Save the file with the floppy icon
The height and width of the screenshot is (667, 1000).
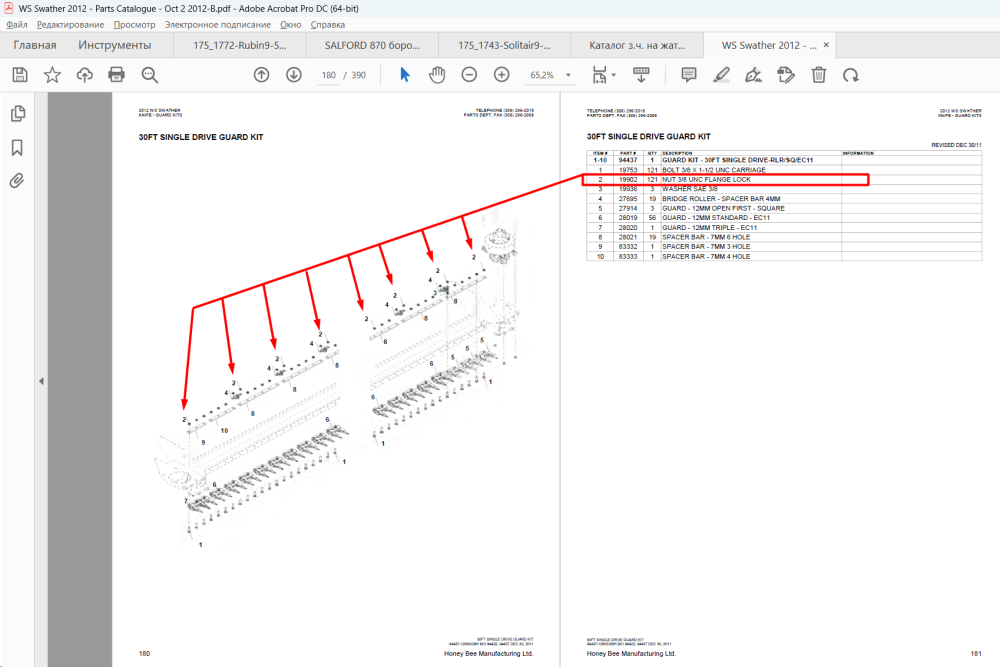point(20,75)
